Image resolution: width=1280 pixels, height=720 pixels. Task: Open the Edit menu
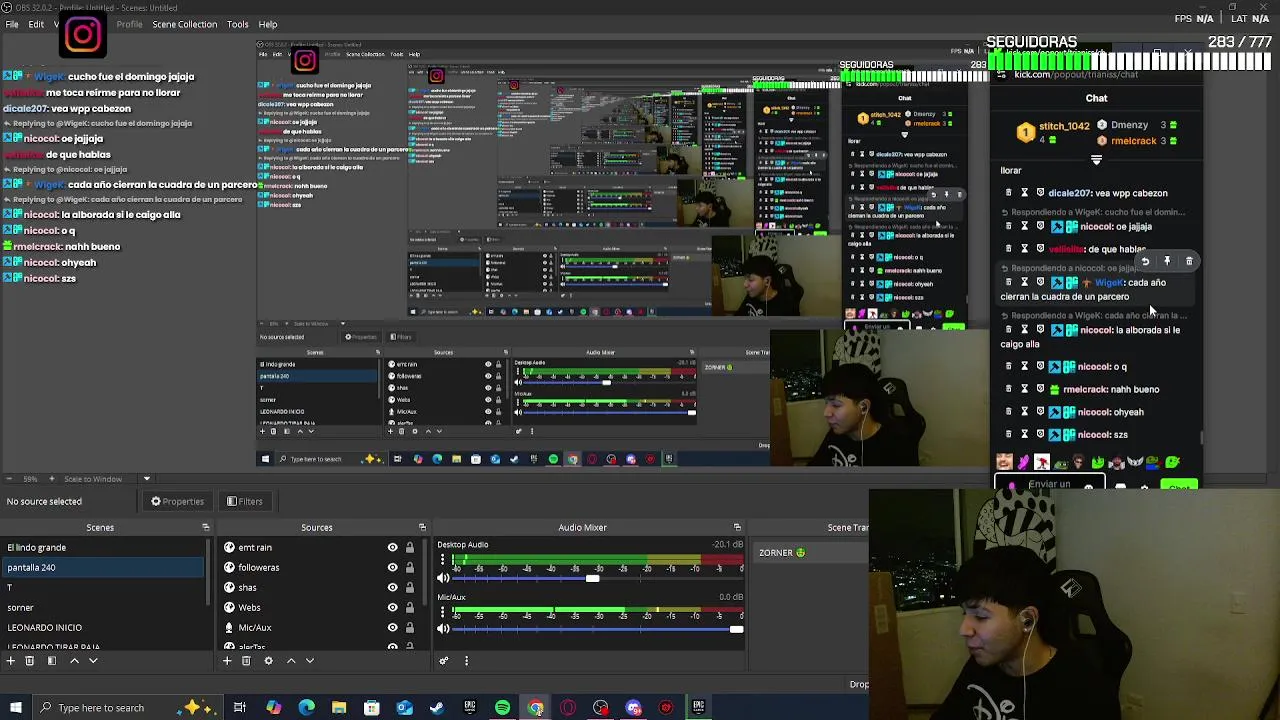click(36, 24)
